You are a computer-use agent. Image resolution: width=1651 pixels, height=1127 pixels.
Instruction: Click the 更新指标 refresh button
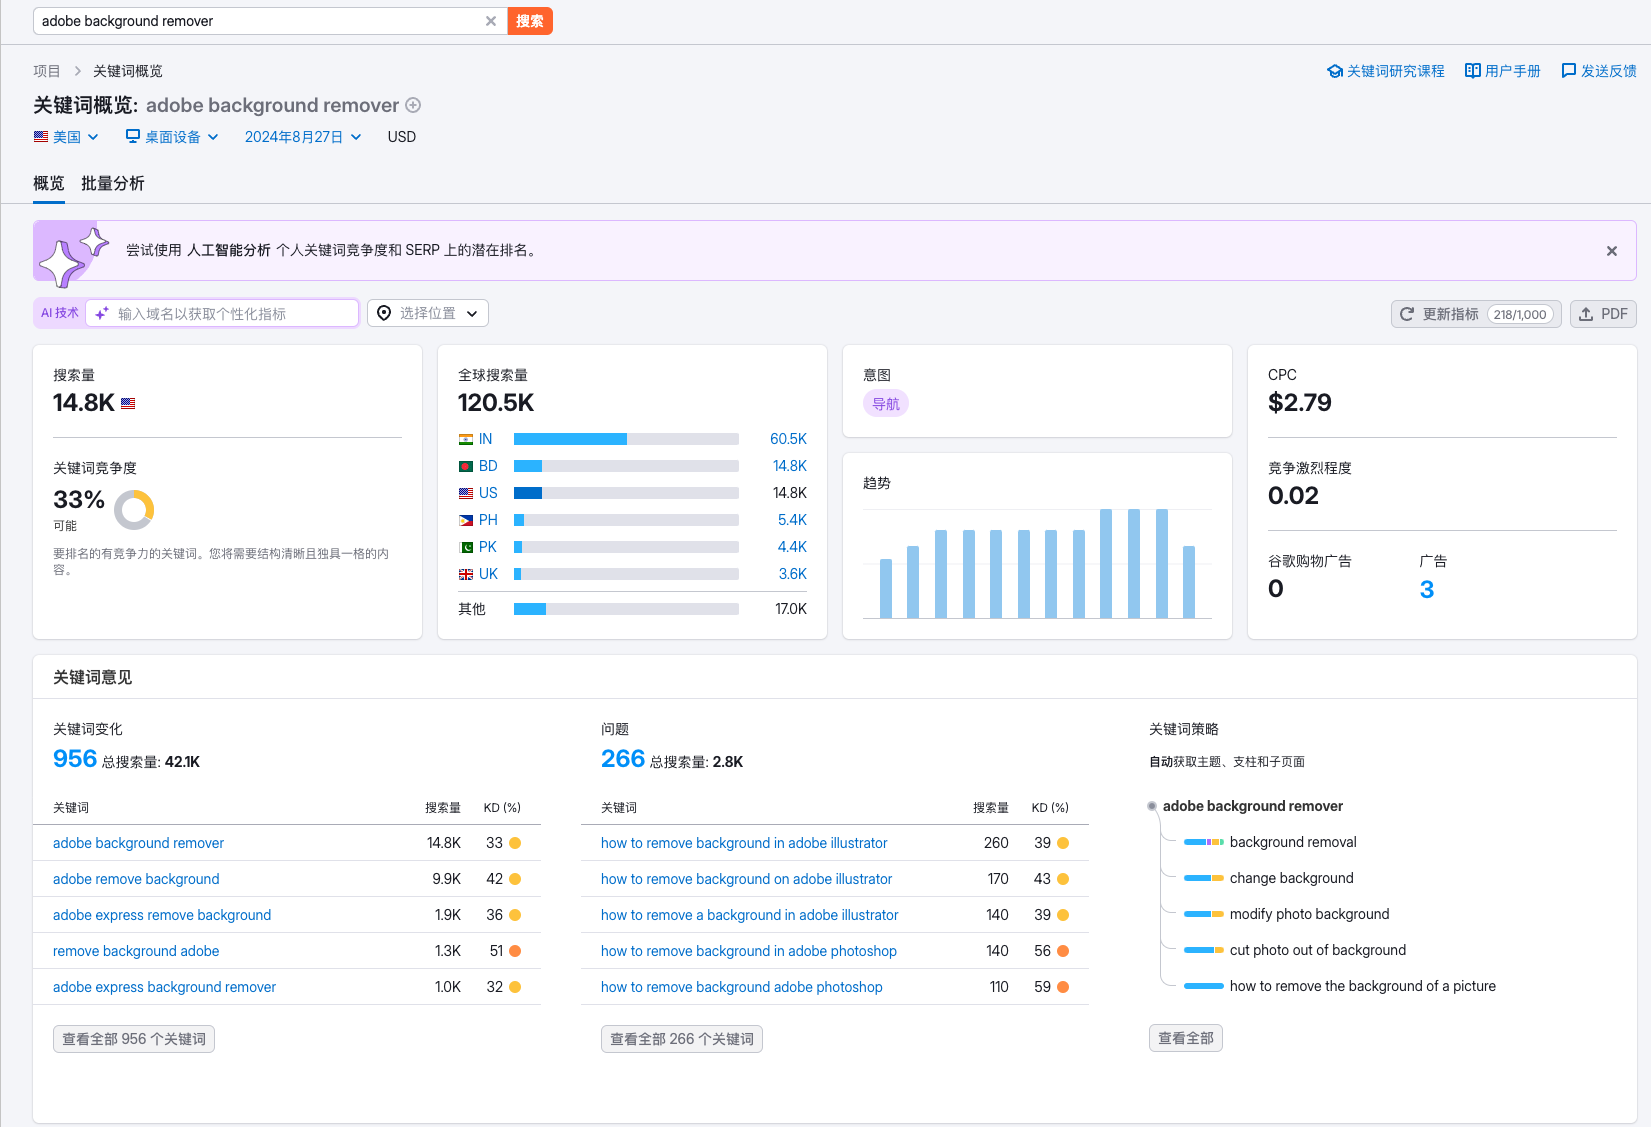1476,314
